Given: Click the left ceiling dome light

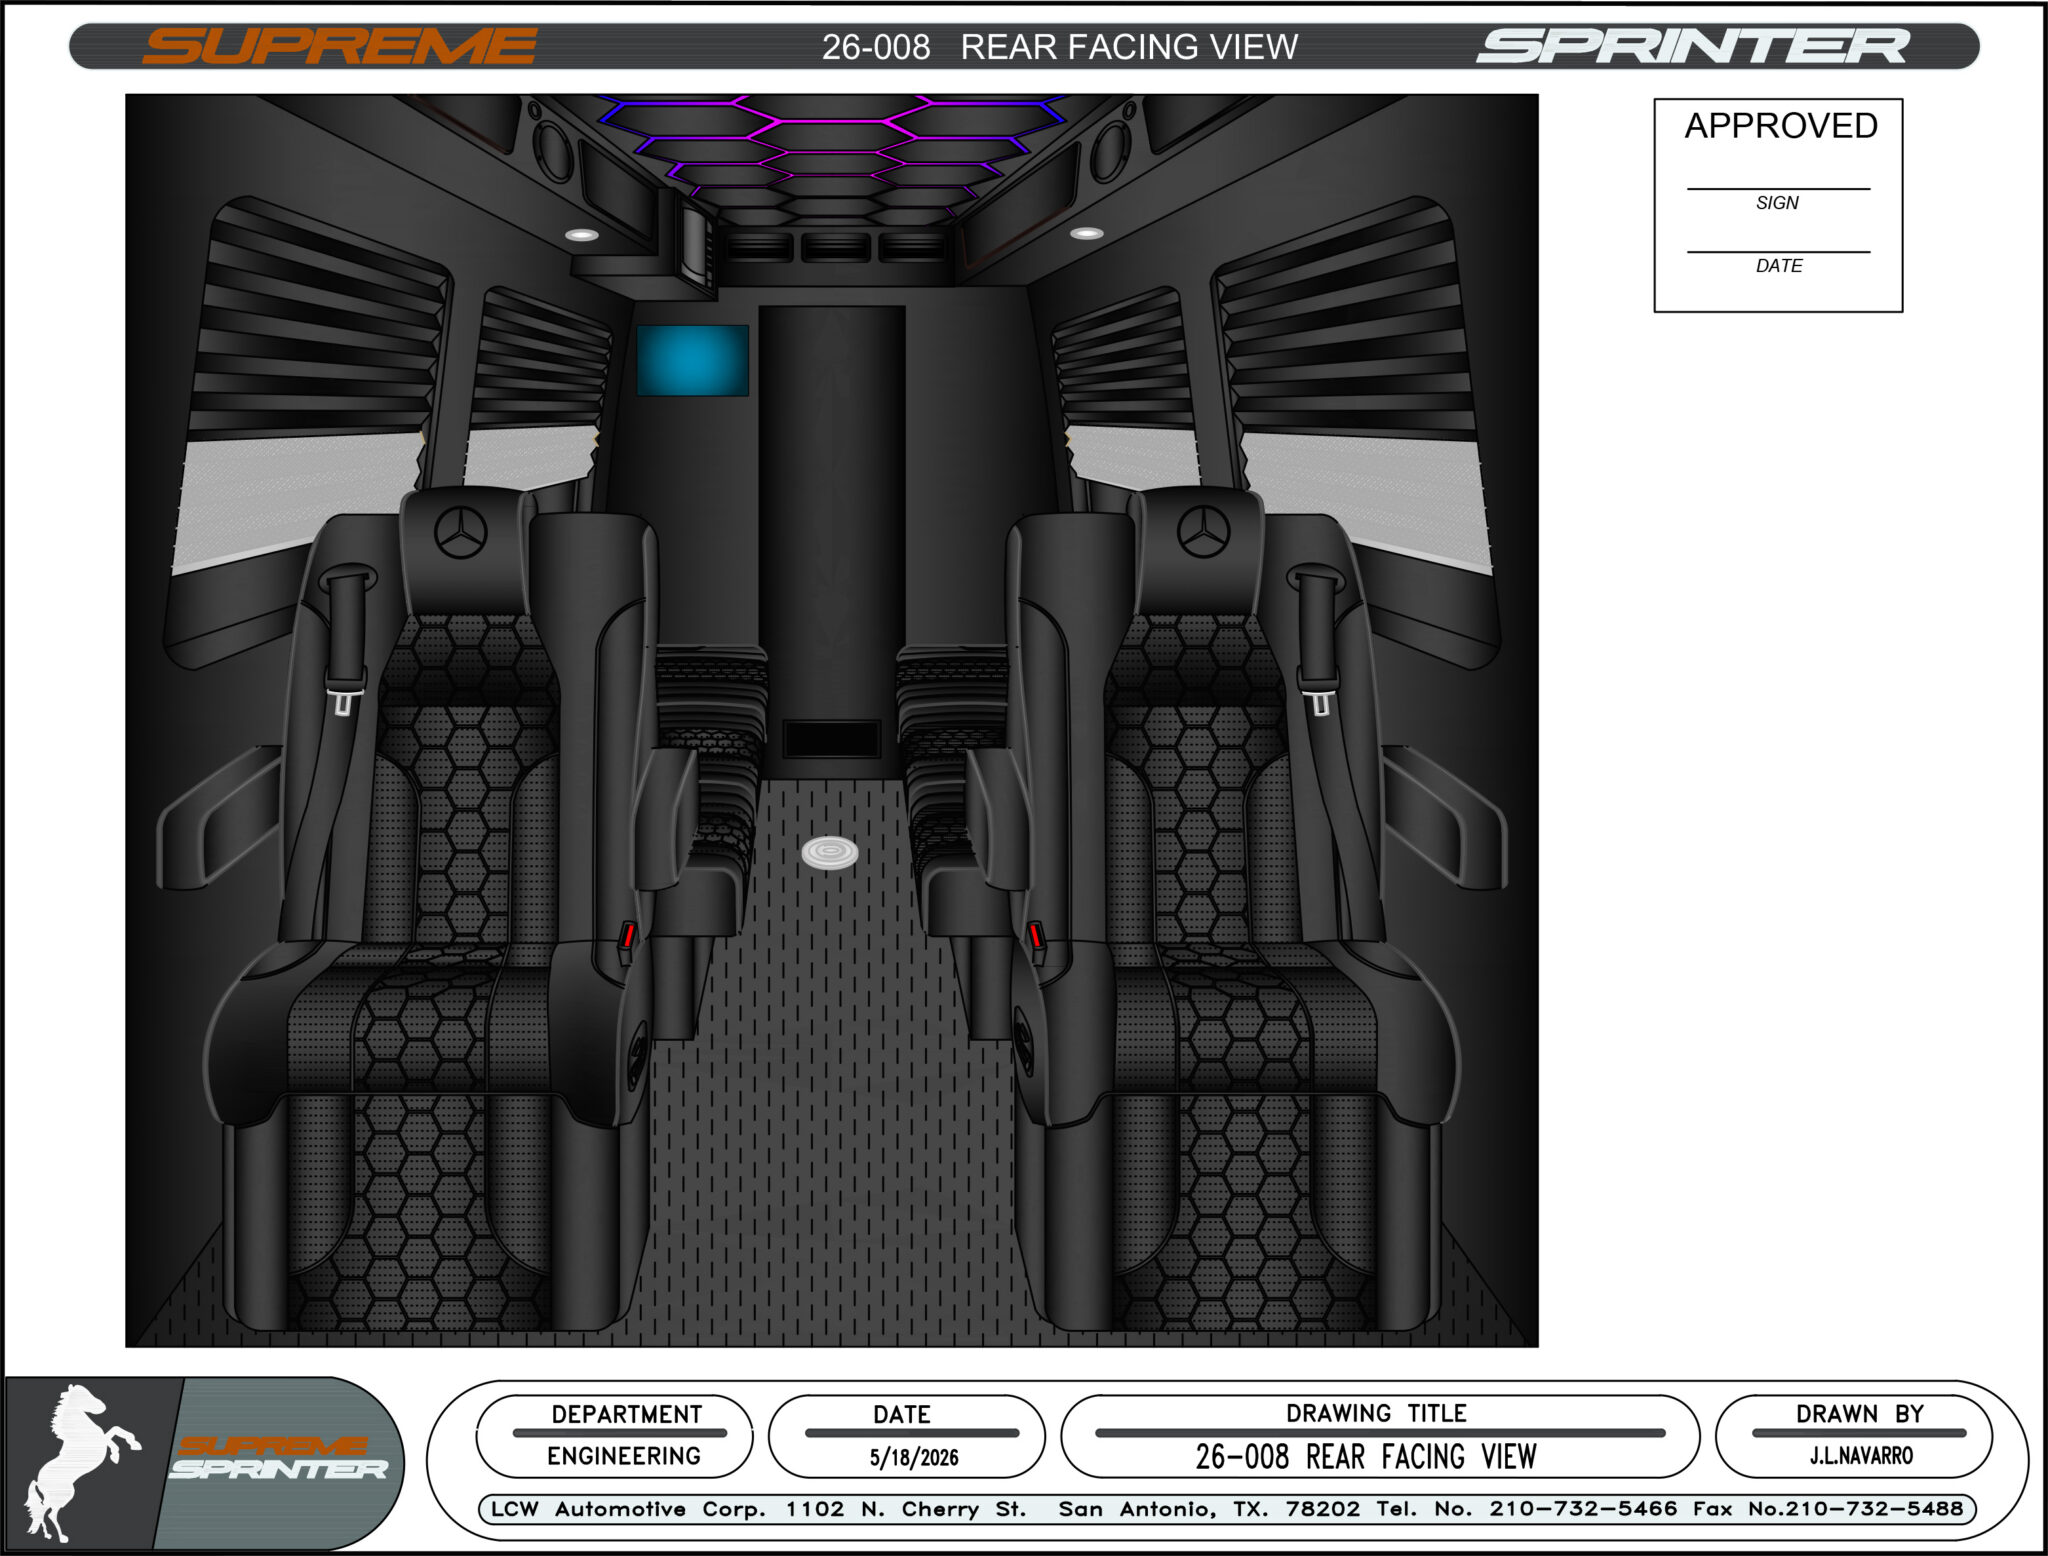Looking at the screenshot, I should tap(582, 235).
